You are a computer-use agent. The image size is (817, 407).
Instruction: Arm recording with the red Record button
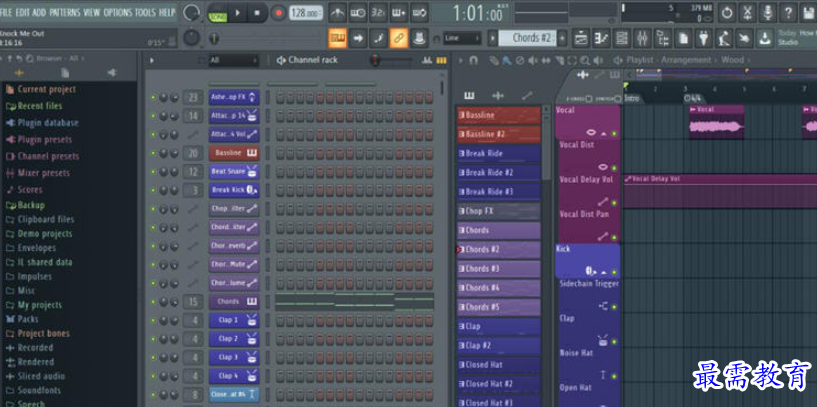click(278, 13)
